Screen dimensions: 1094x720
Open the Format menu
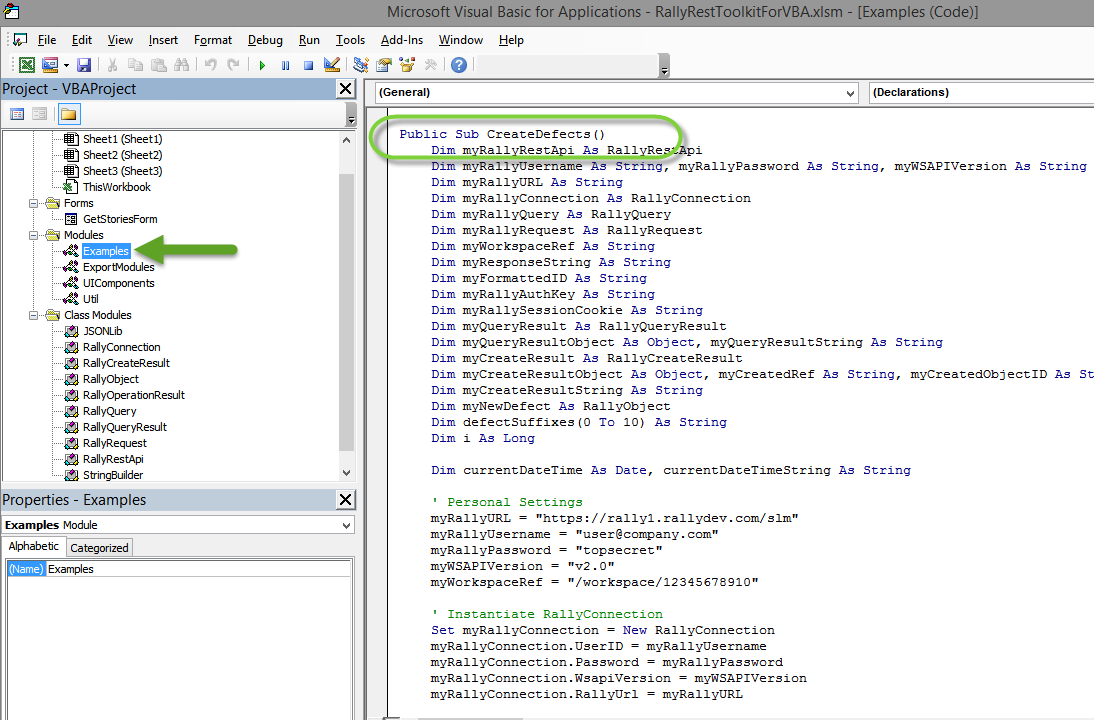213,40
